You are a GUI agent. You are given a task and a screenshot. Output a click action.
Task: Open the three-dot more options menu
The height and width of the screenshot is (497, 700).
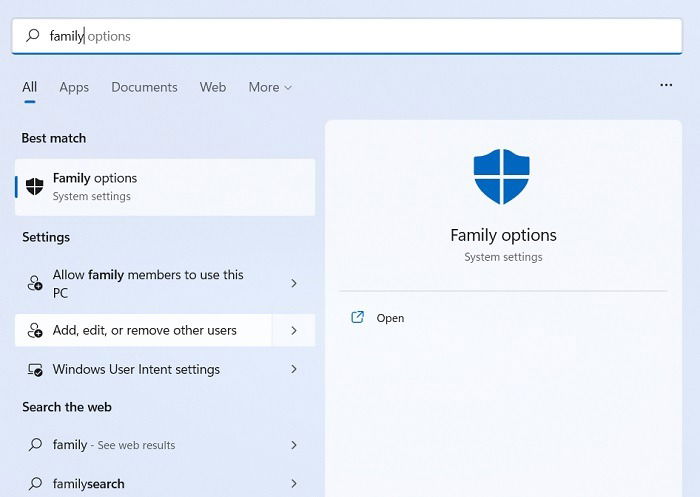[x=666, y=86]
